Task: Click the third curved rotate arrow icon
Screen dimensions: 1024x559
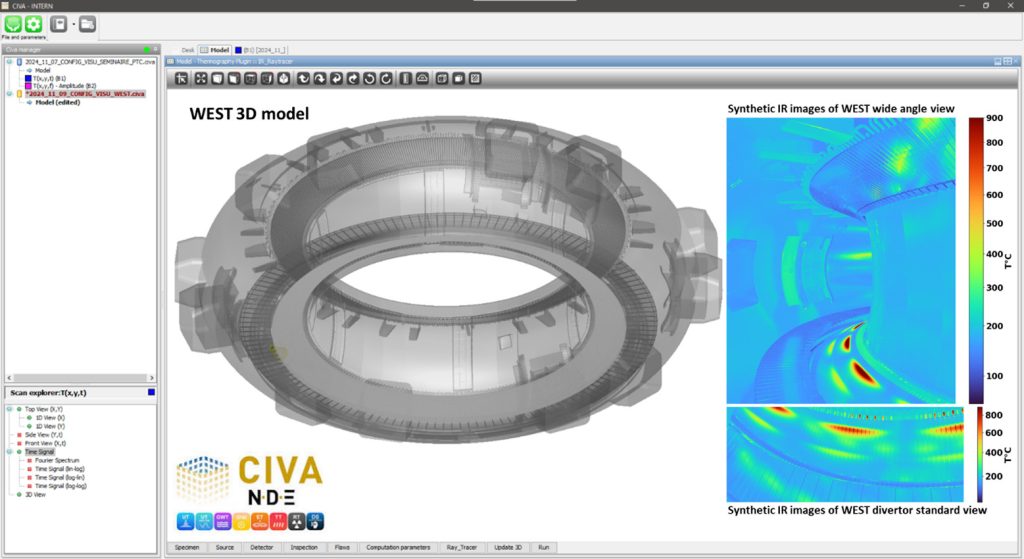Action: click(x=336, y=78)
